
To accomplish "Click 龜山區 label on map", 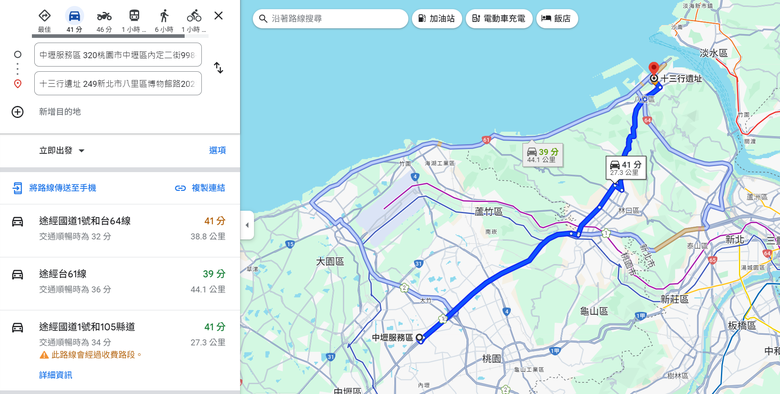I will point(594,311).
